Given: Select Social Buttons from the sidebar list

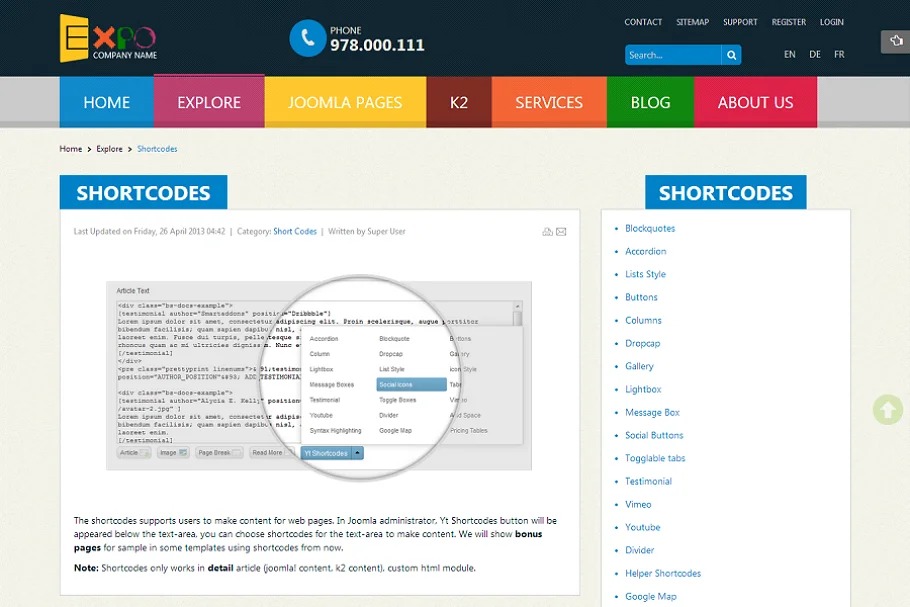Looking at the screenshot, I should click(654, 435).
